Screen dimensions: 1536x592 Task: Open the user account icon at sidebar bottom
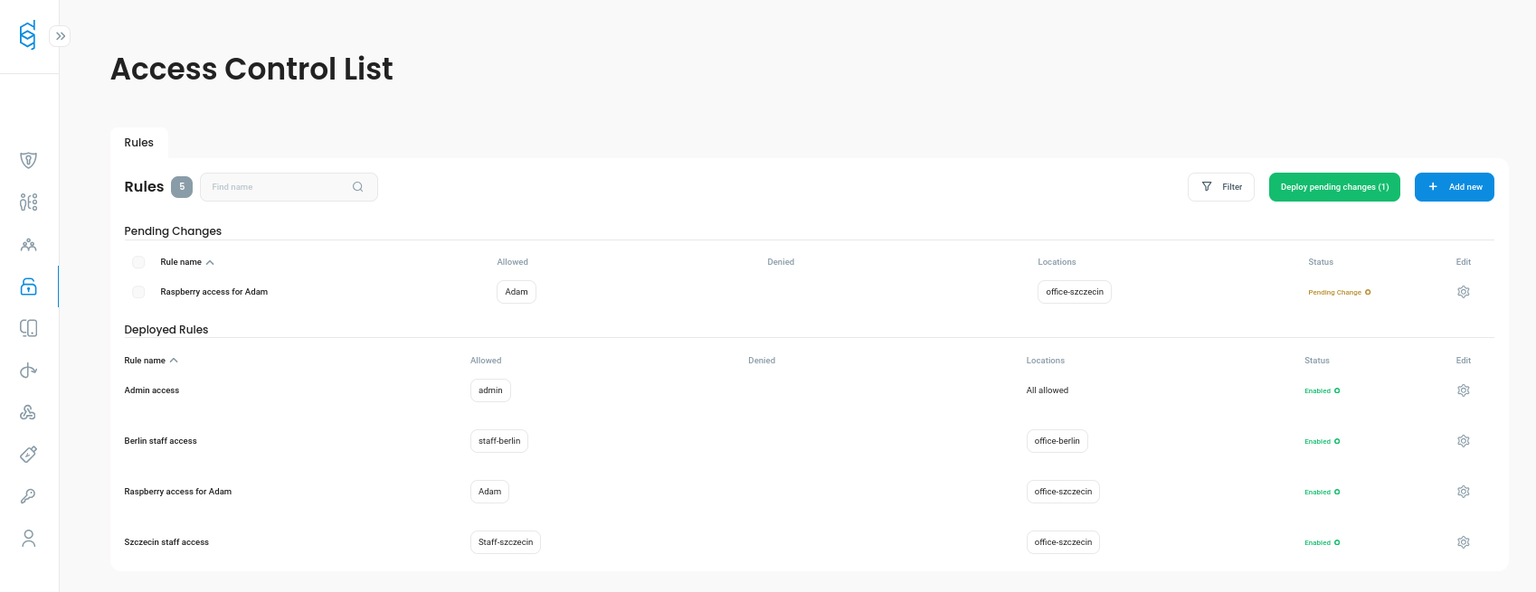tap(28, 538)
